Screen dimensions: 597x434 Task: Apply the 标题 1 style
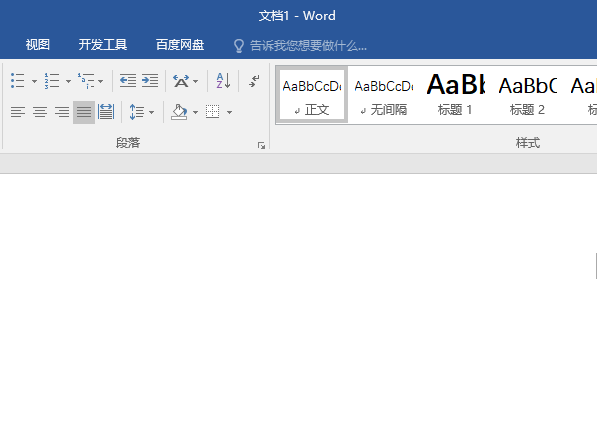coord(456,95)
